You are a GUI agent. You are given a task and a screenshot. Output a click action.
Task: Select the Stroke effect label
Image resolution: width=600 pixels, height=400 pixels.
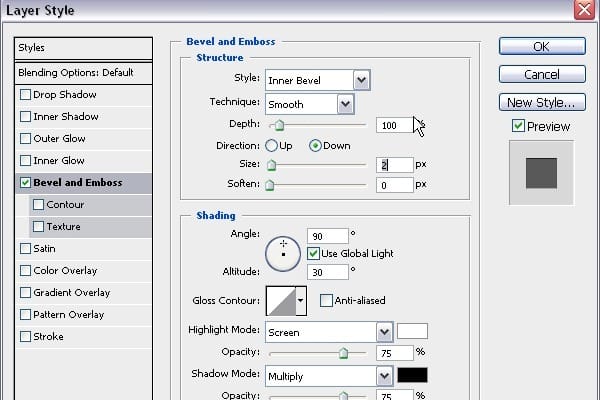tap(48, 336)
